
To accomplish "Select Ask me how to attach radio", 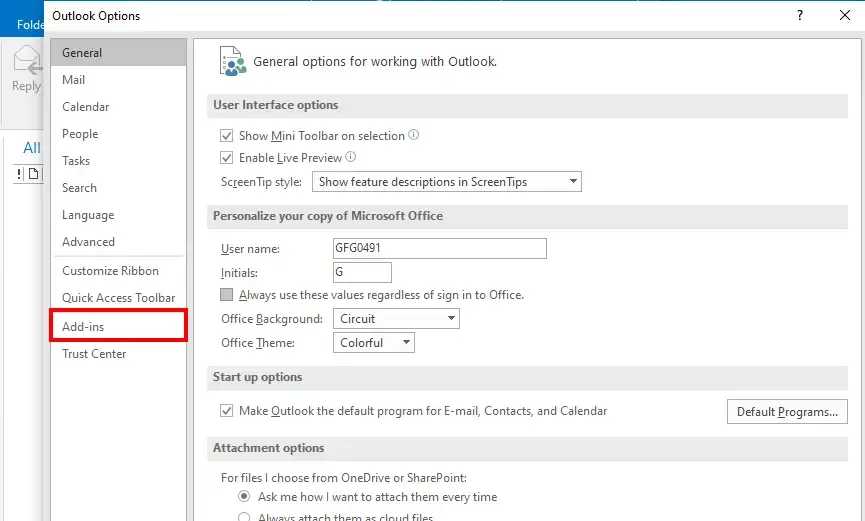I will (244, 497).
